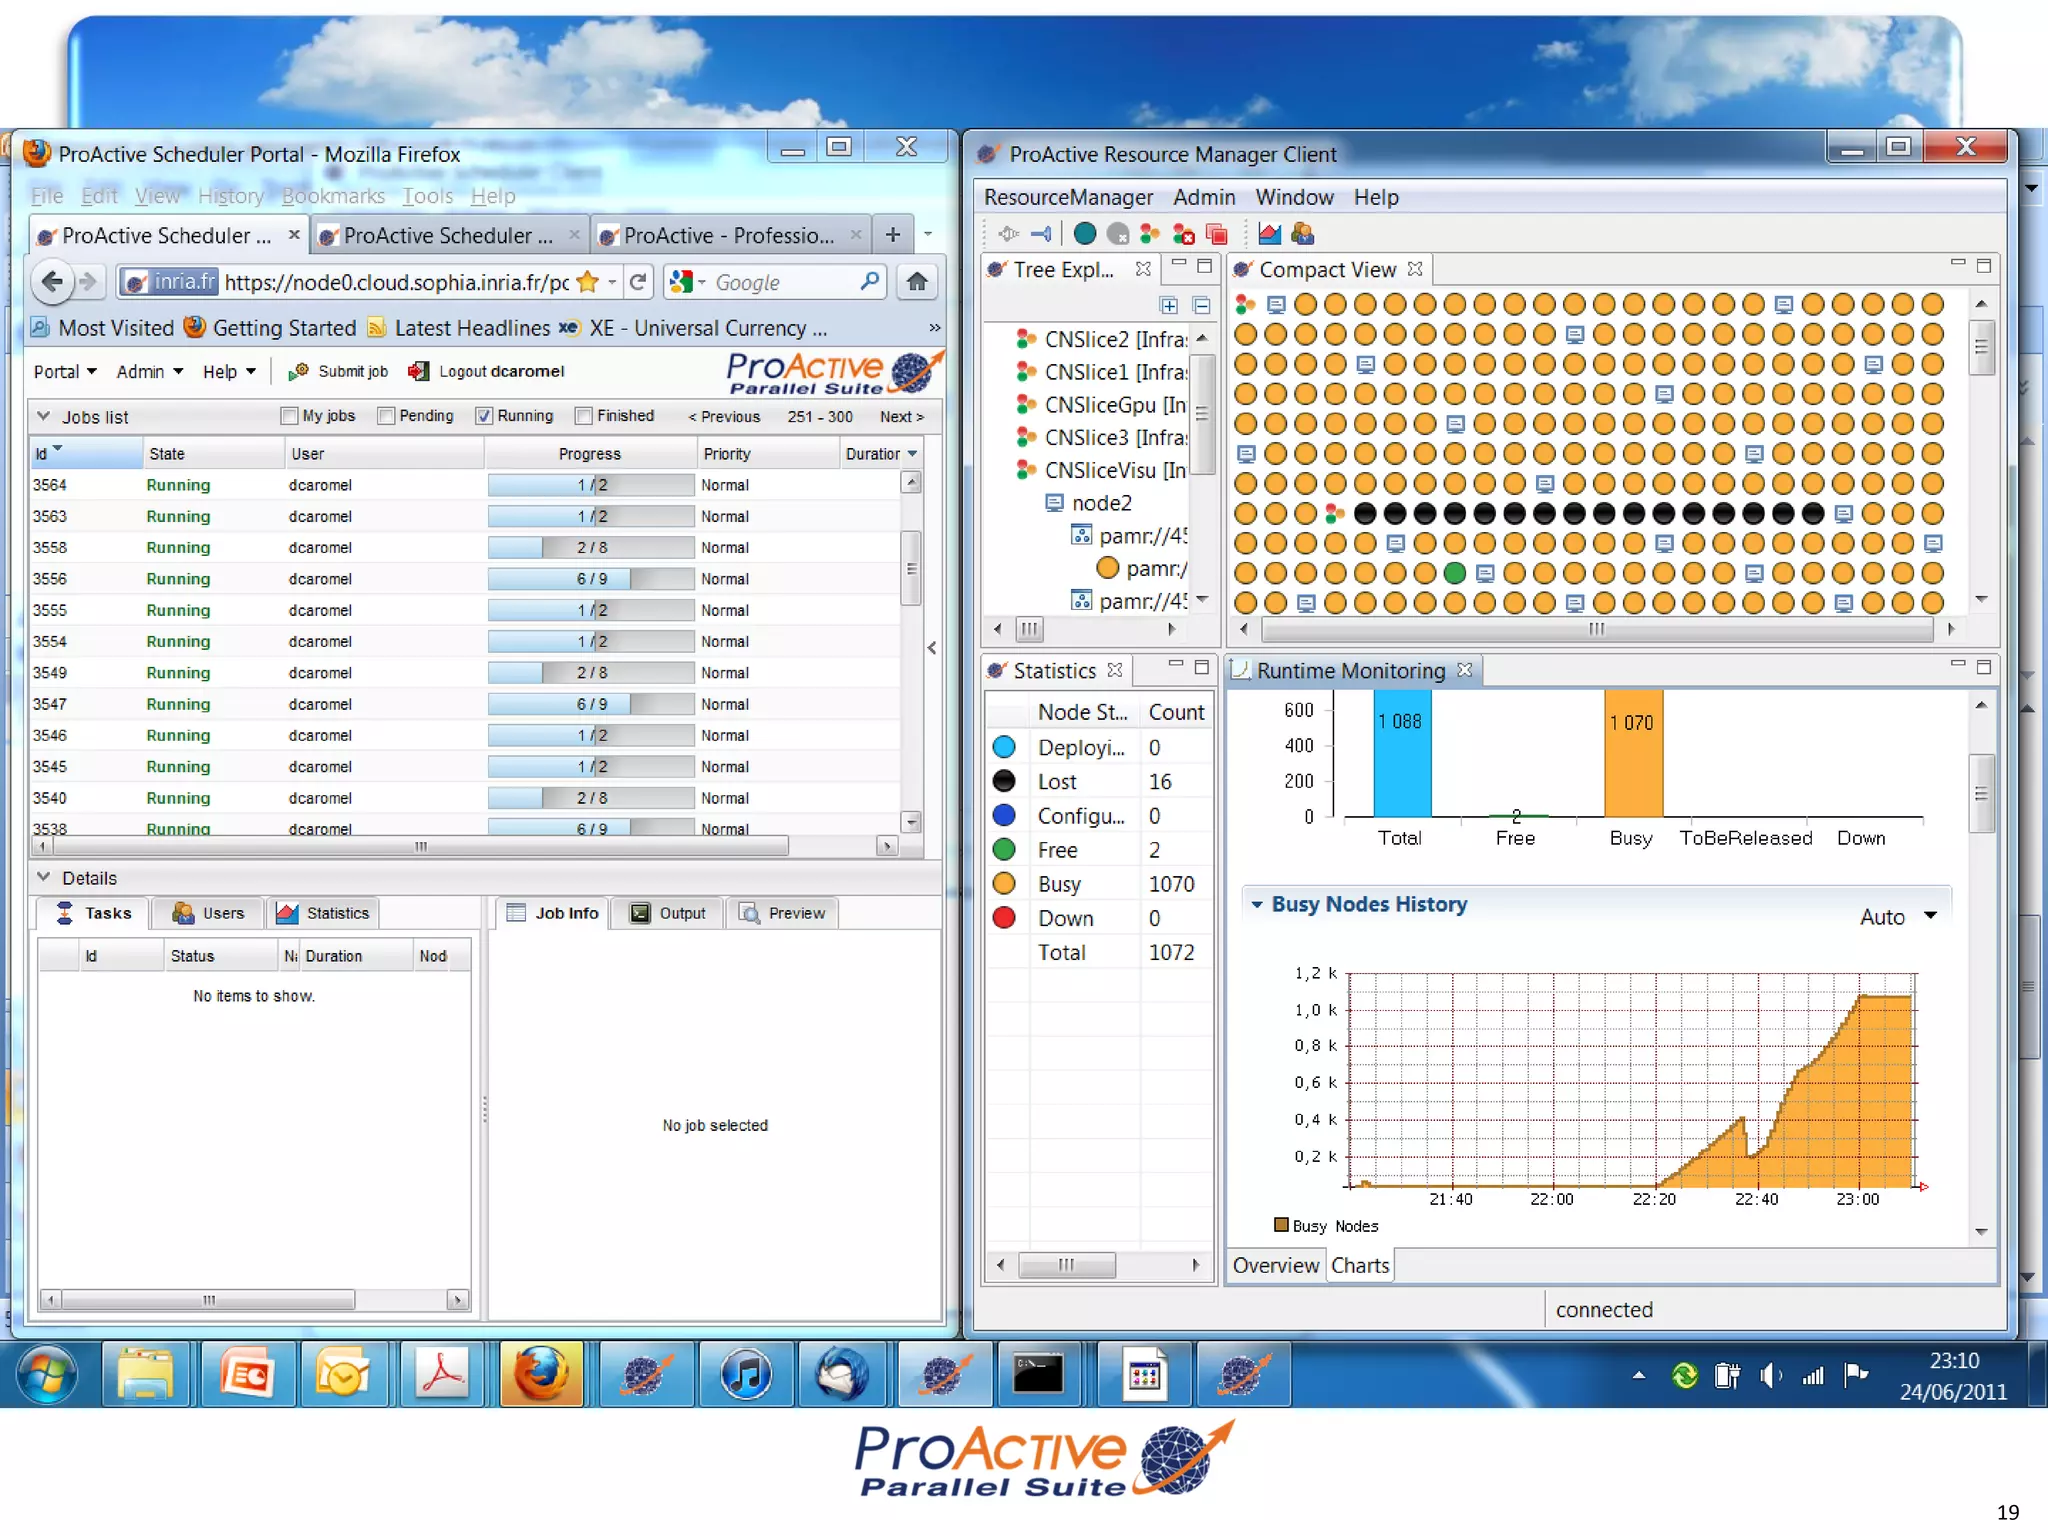Switch to the Charts tab
The height and width of the screenshot is (1536, 2048).
(1359, 1265)
